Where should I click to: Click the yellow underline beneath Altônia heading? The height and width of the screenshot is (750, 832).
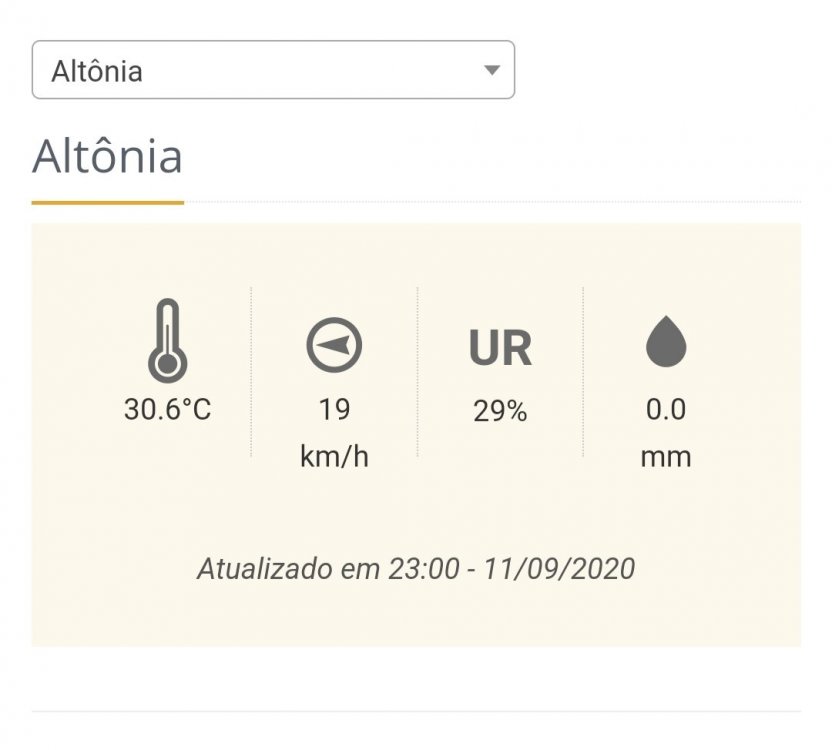click(x=107, y=202)
